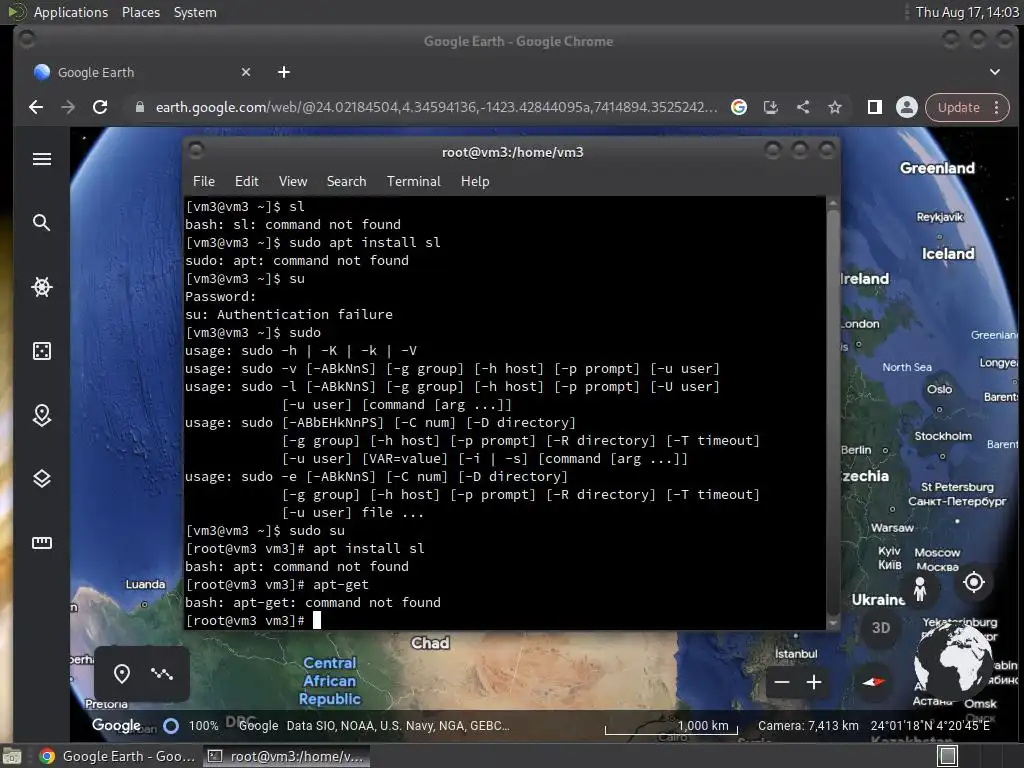
Task: Open Voyager ship wheel icon
Action: (42, 287)
